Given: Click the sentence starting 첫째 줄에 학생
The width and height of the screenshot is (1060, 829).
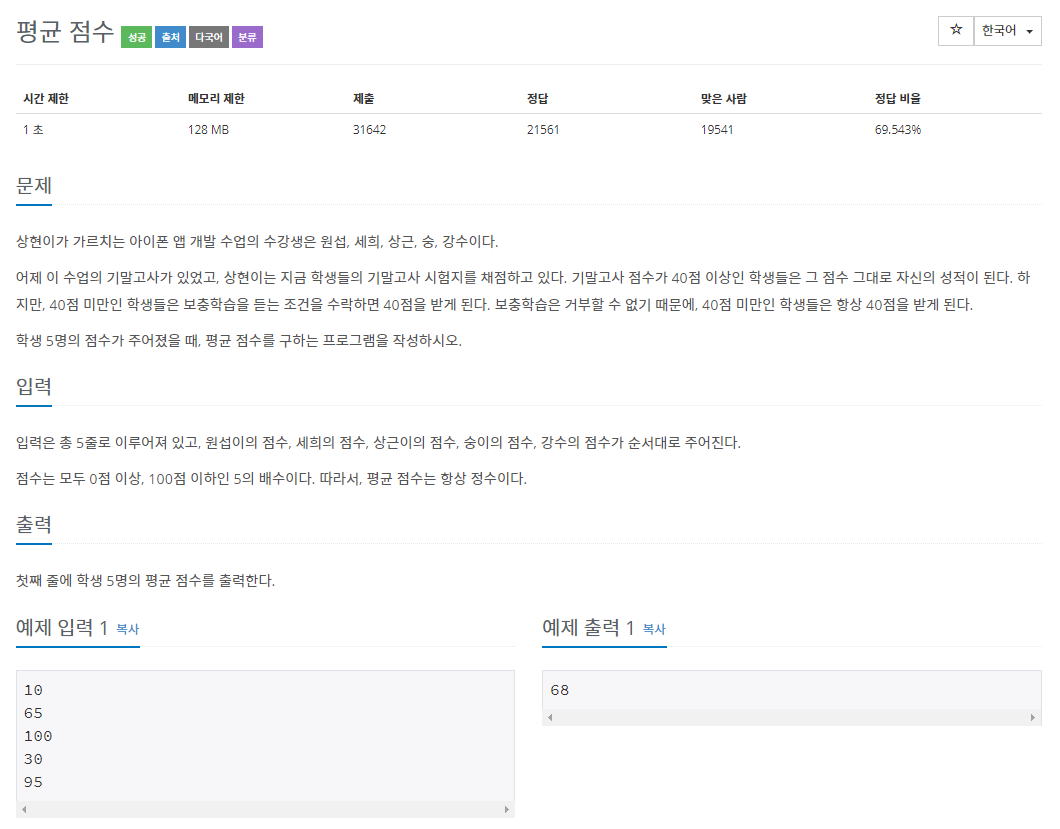Looking at the screenshot, I should click(x=145, y=581).
